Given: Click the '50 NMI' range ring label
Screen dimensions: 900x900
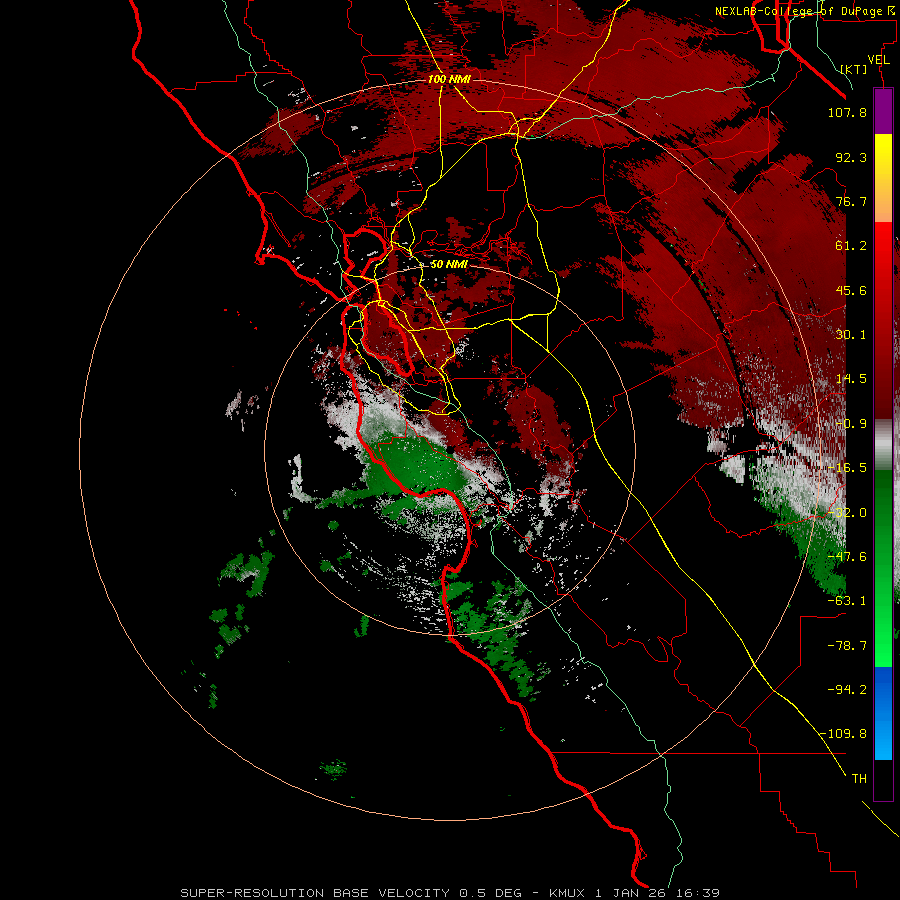Looking at the screenshot, I should 449,264.
